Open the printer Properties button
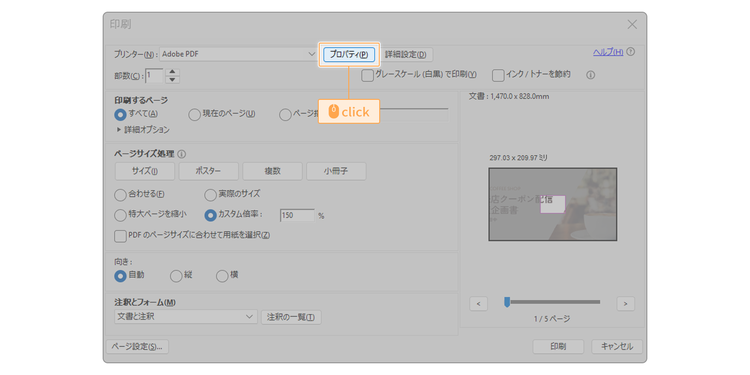Screen dimensions: 750x375 tap(349, 55)
